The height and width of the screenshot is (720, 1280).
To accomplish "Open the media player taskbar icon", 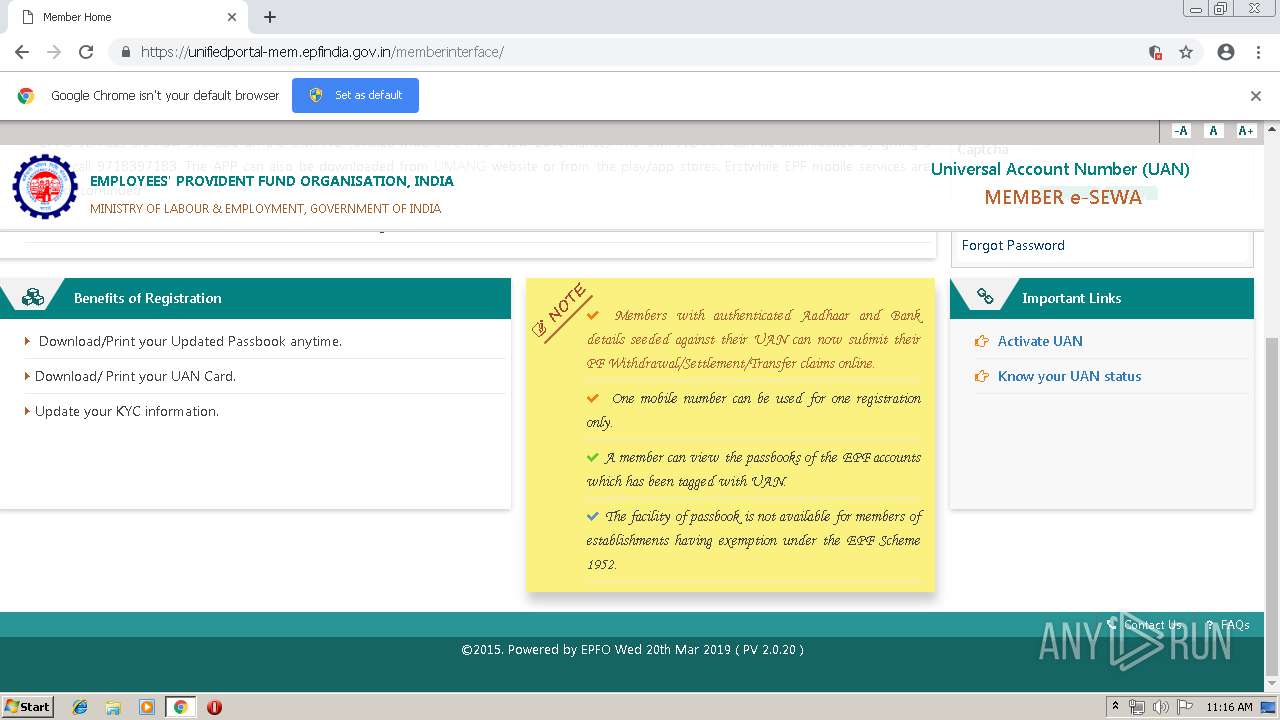I will tap(147, 707).
